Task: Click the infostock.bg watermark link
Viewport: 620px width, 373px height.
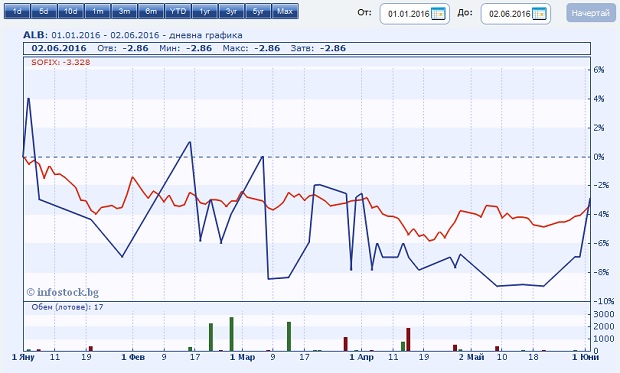Action: point(62,292)
